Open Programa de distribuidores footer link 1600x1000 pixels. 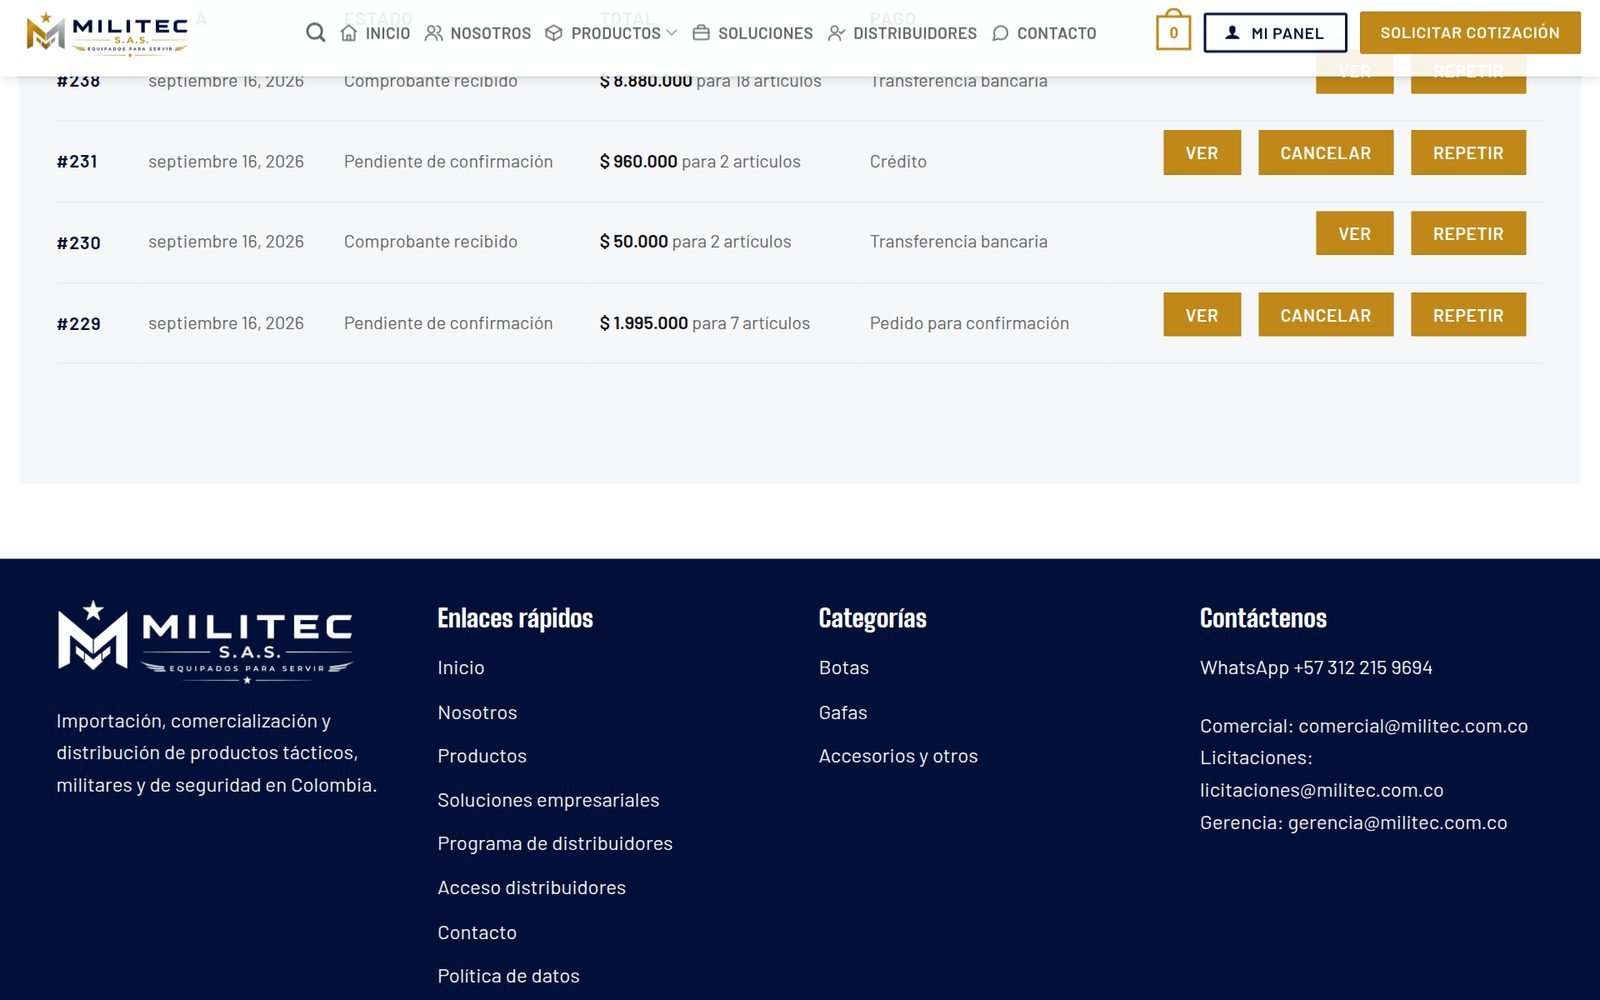pos(555,844)
